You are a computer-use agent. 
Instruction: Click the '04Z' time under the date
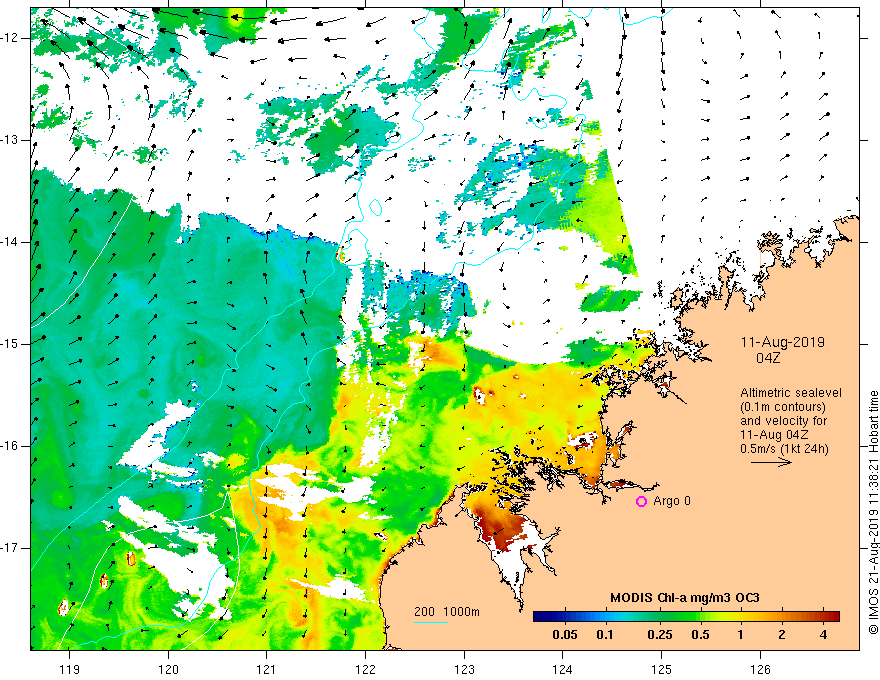tap(768, 358)
